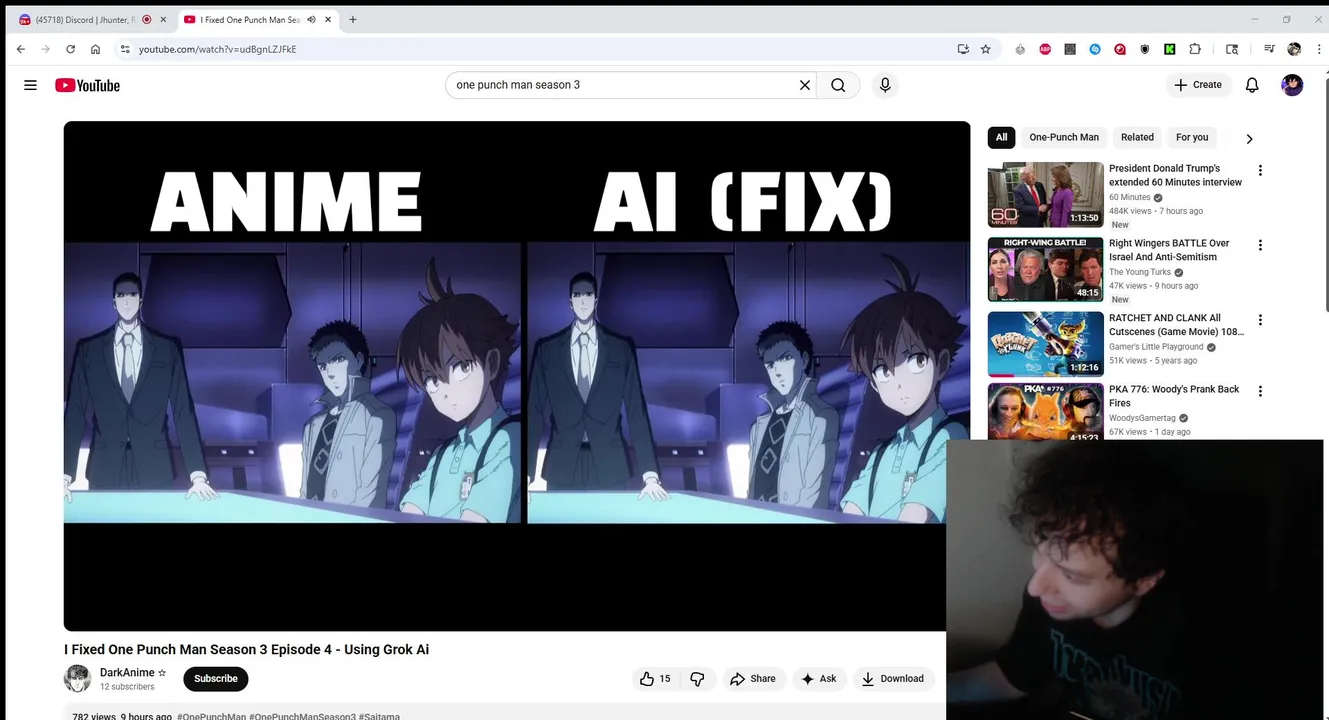
Task: Share this video
Action: coord(753,679)
